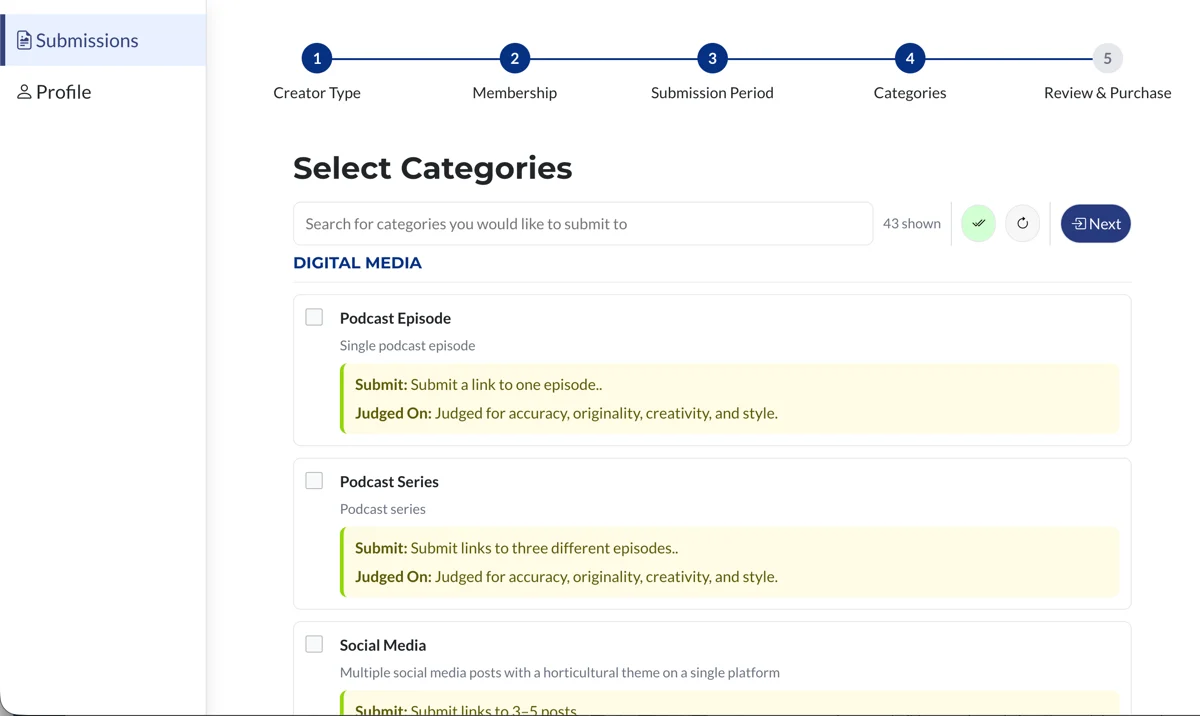This screenshot has width=1200, height=716.
Task: Click the select-all double checkmark icon
Action: pos(978,223)
